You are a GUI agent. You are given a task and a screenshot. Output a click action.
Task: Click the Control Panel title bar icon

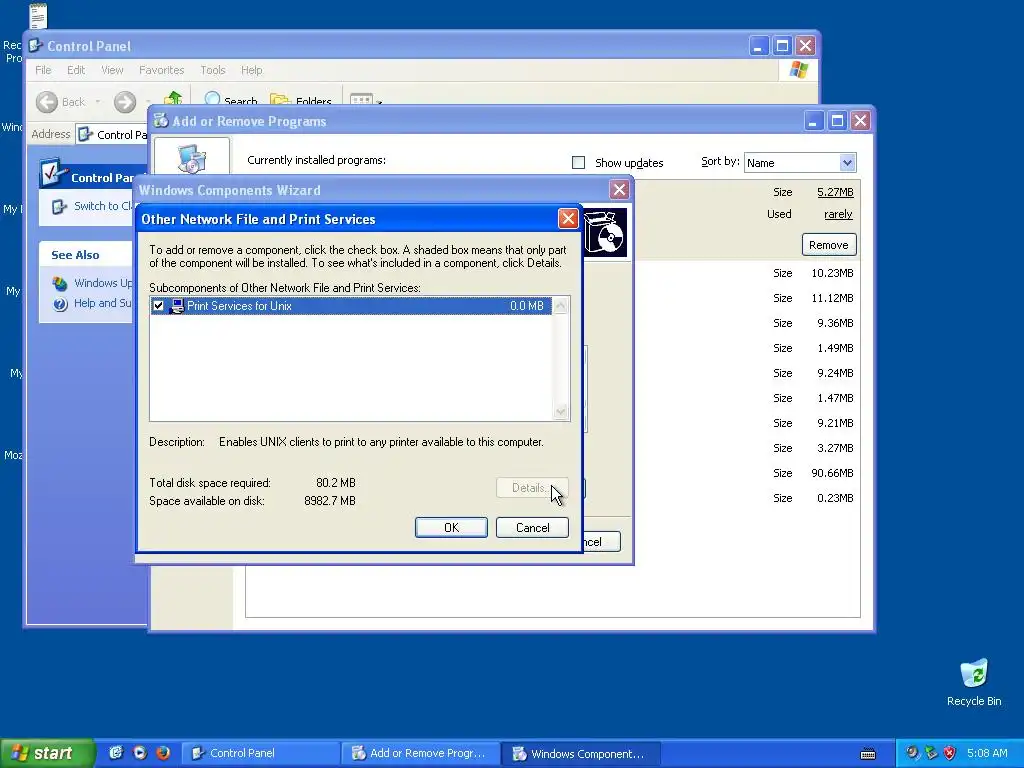[36, 46]
